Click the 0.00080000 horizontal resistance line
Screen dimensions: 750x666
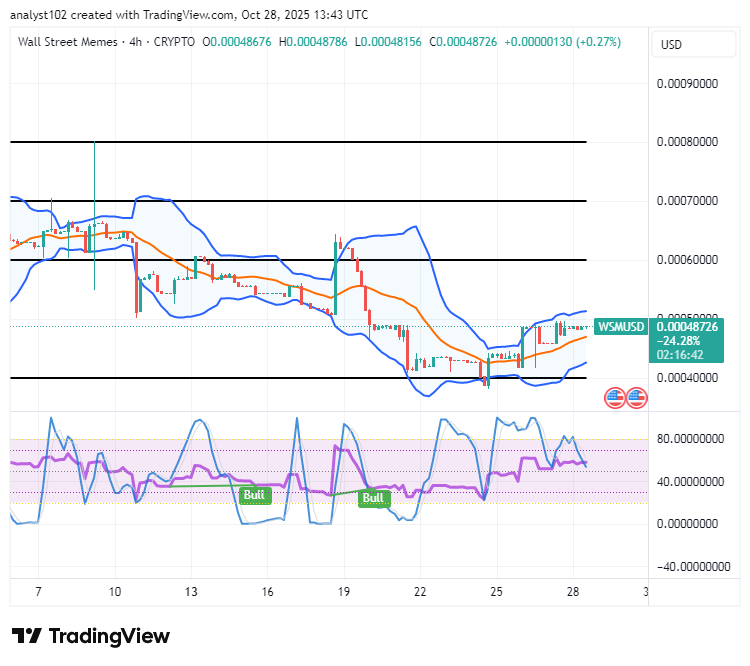pos(298,142)
